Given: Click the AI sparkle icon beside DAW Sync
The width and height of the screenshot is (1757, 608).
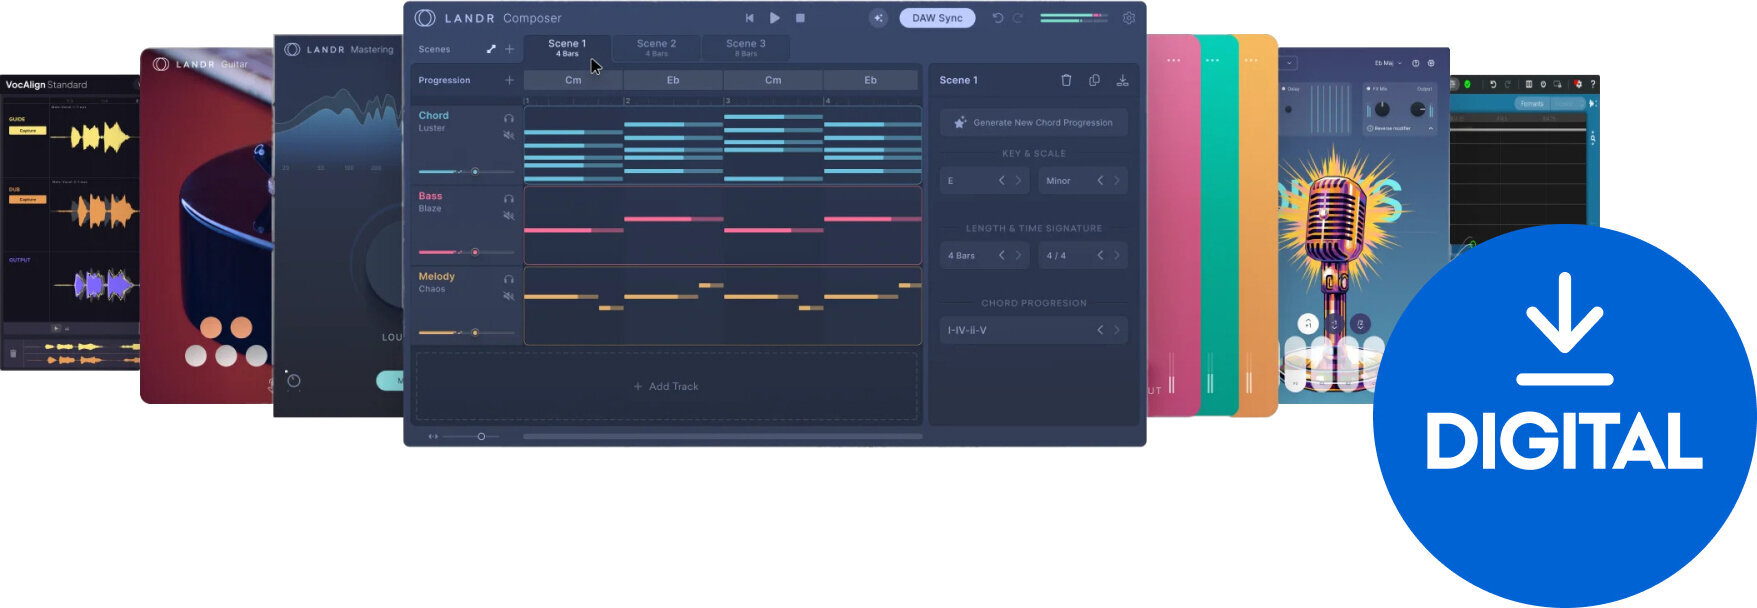Looking at the screenshot, I should pos(878,18).
